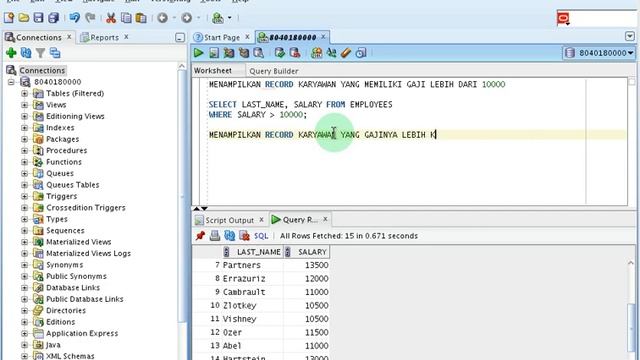Open dropdown arrow next to Forward navigation button

(198, 18)
